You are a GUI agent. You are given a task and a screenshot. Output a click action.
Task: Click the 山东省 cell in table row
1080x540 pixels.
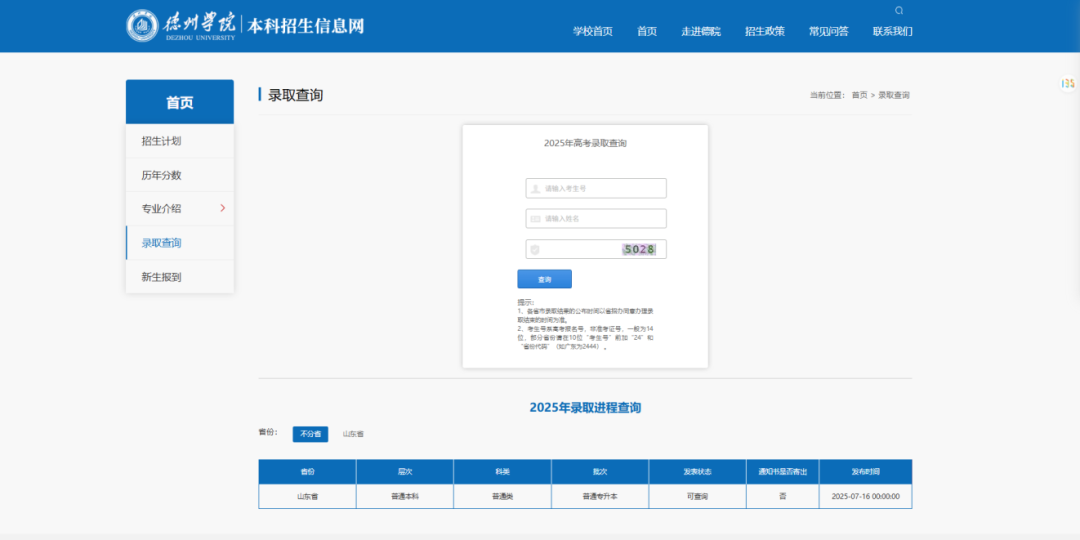click(307, 496)
